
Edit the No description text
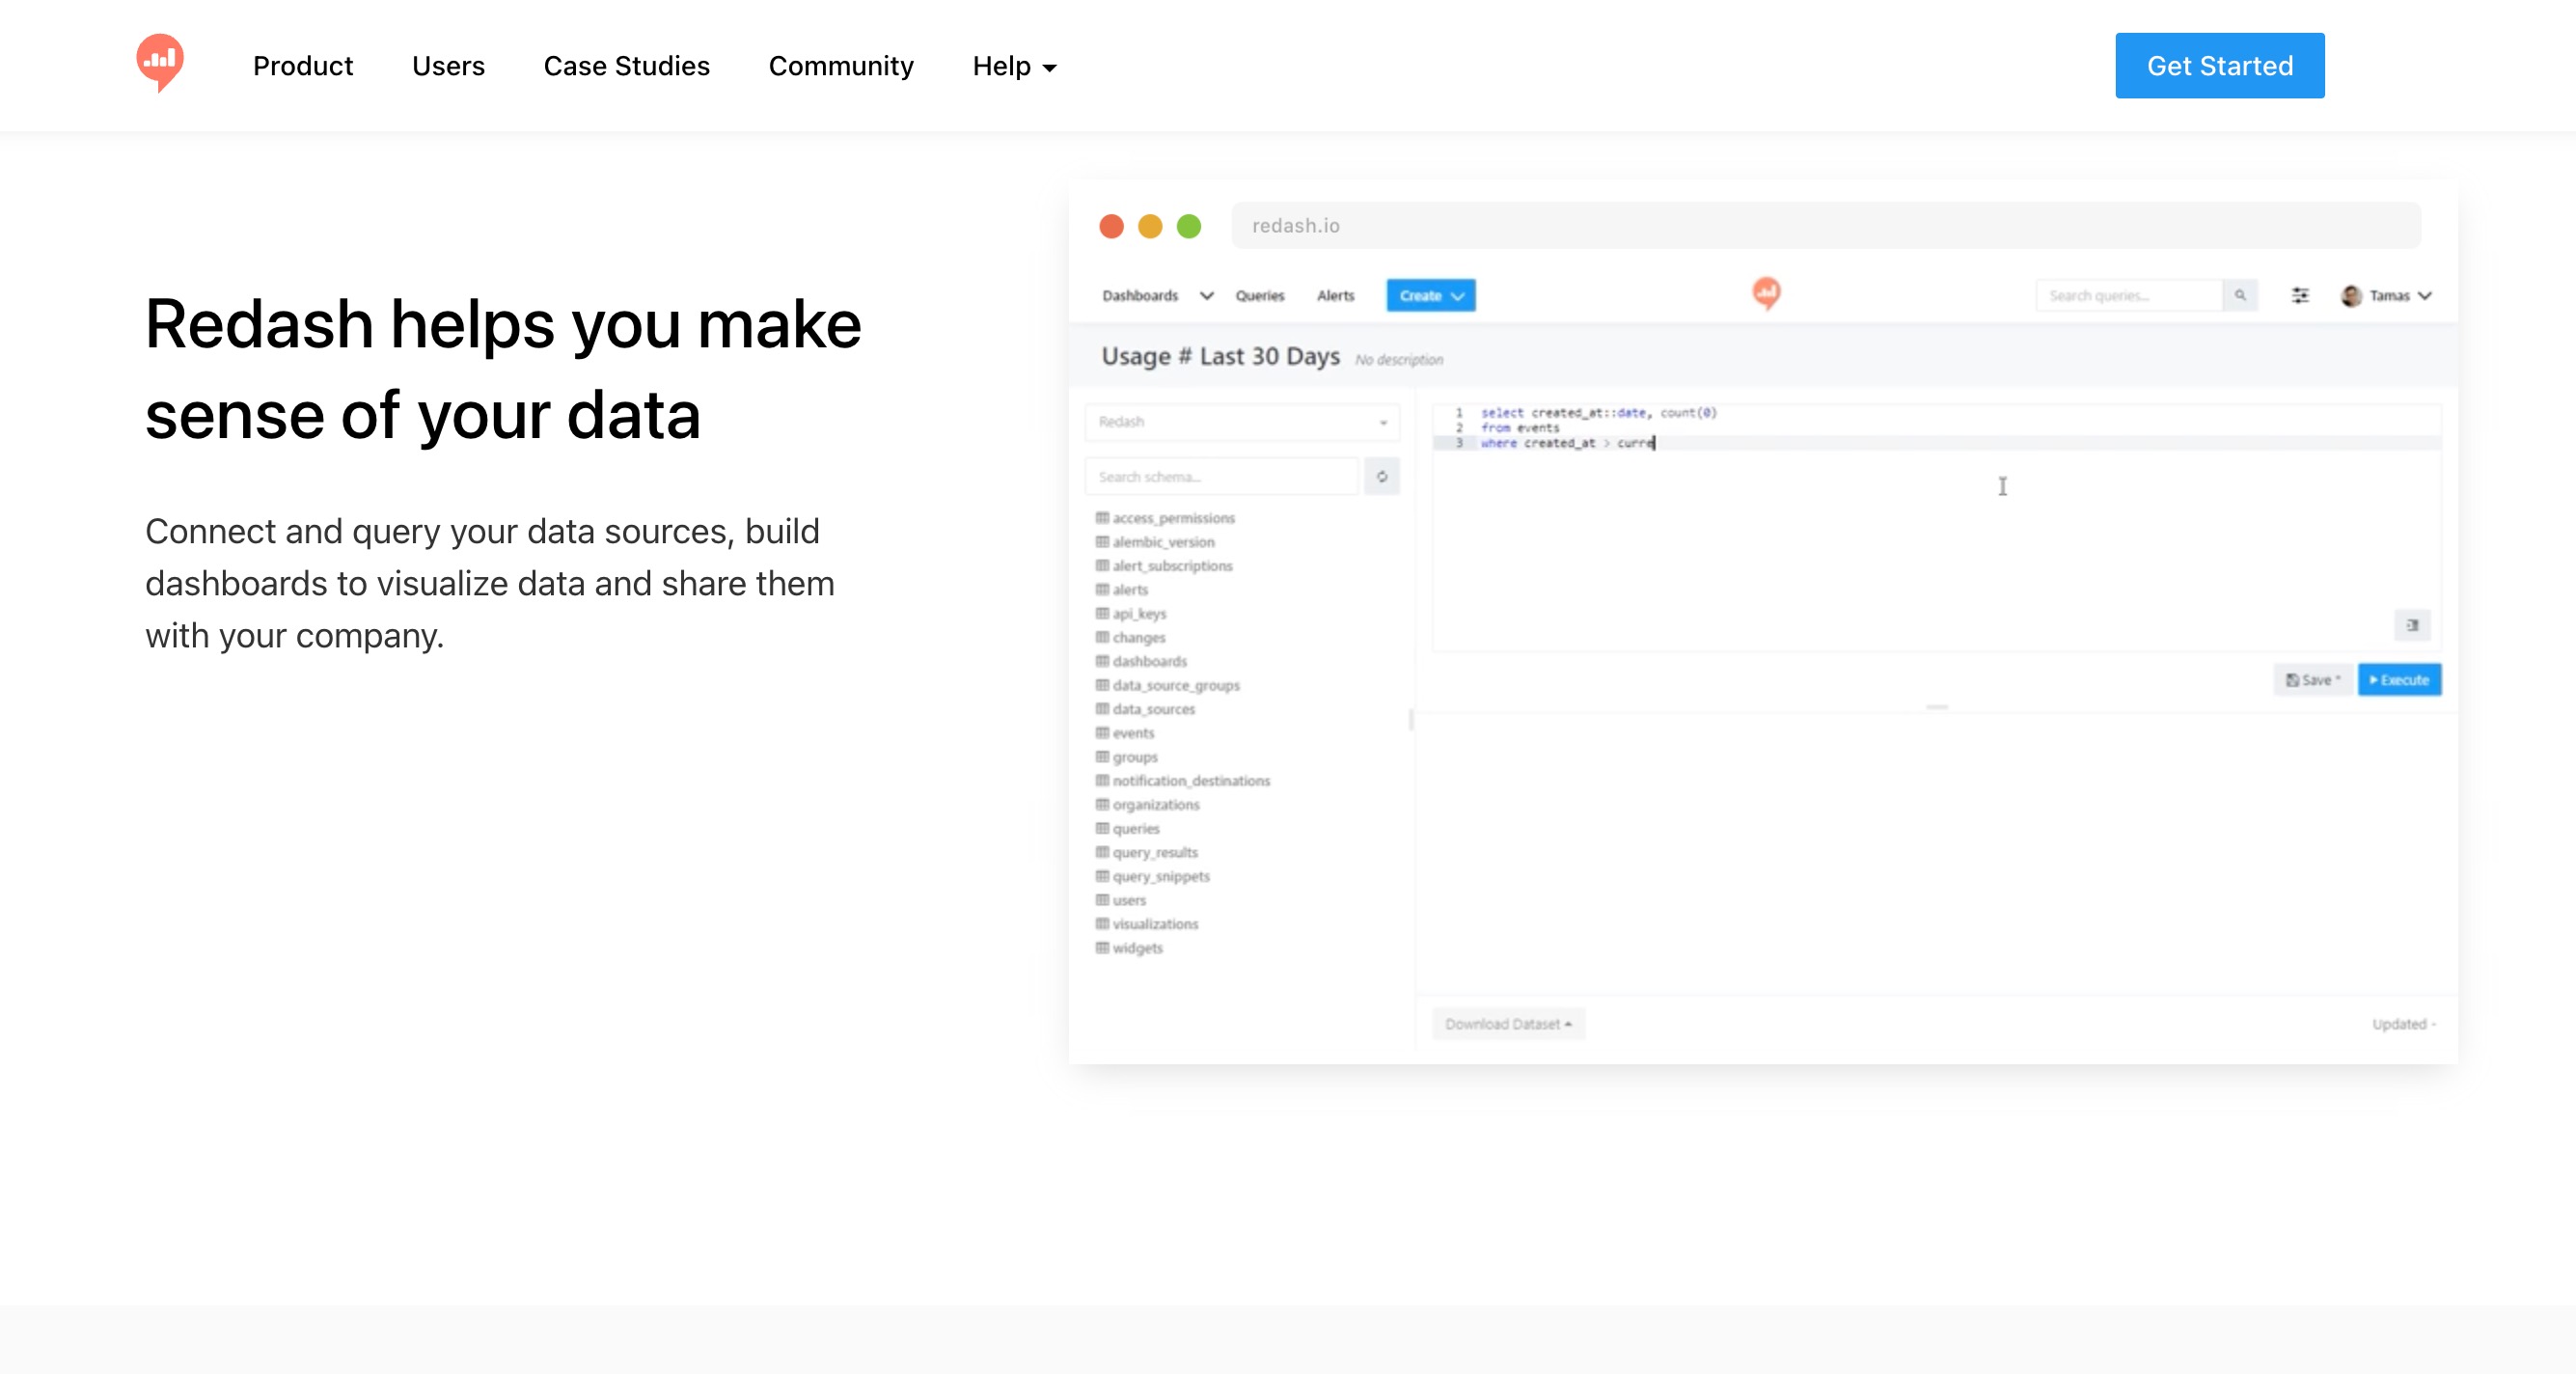coord(1399,360)
